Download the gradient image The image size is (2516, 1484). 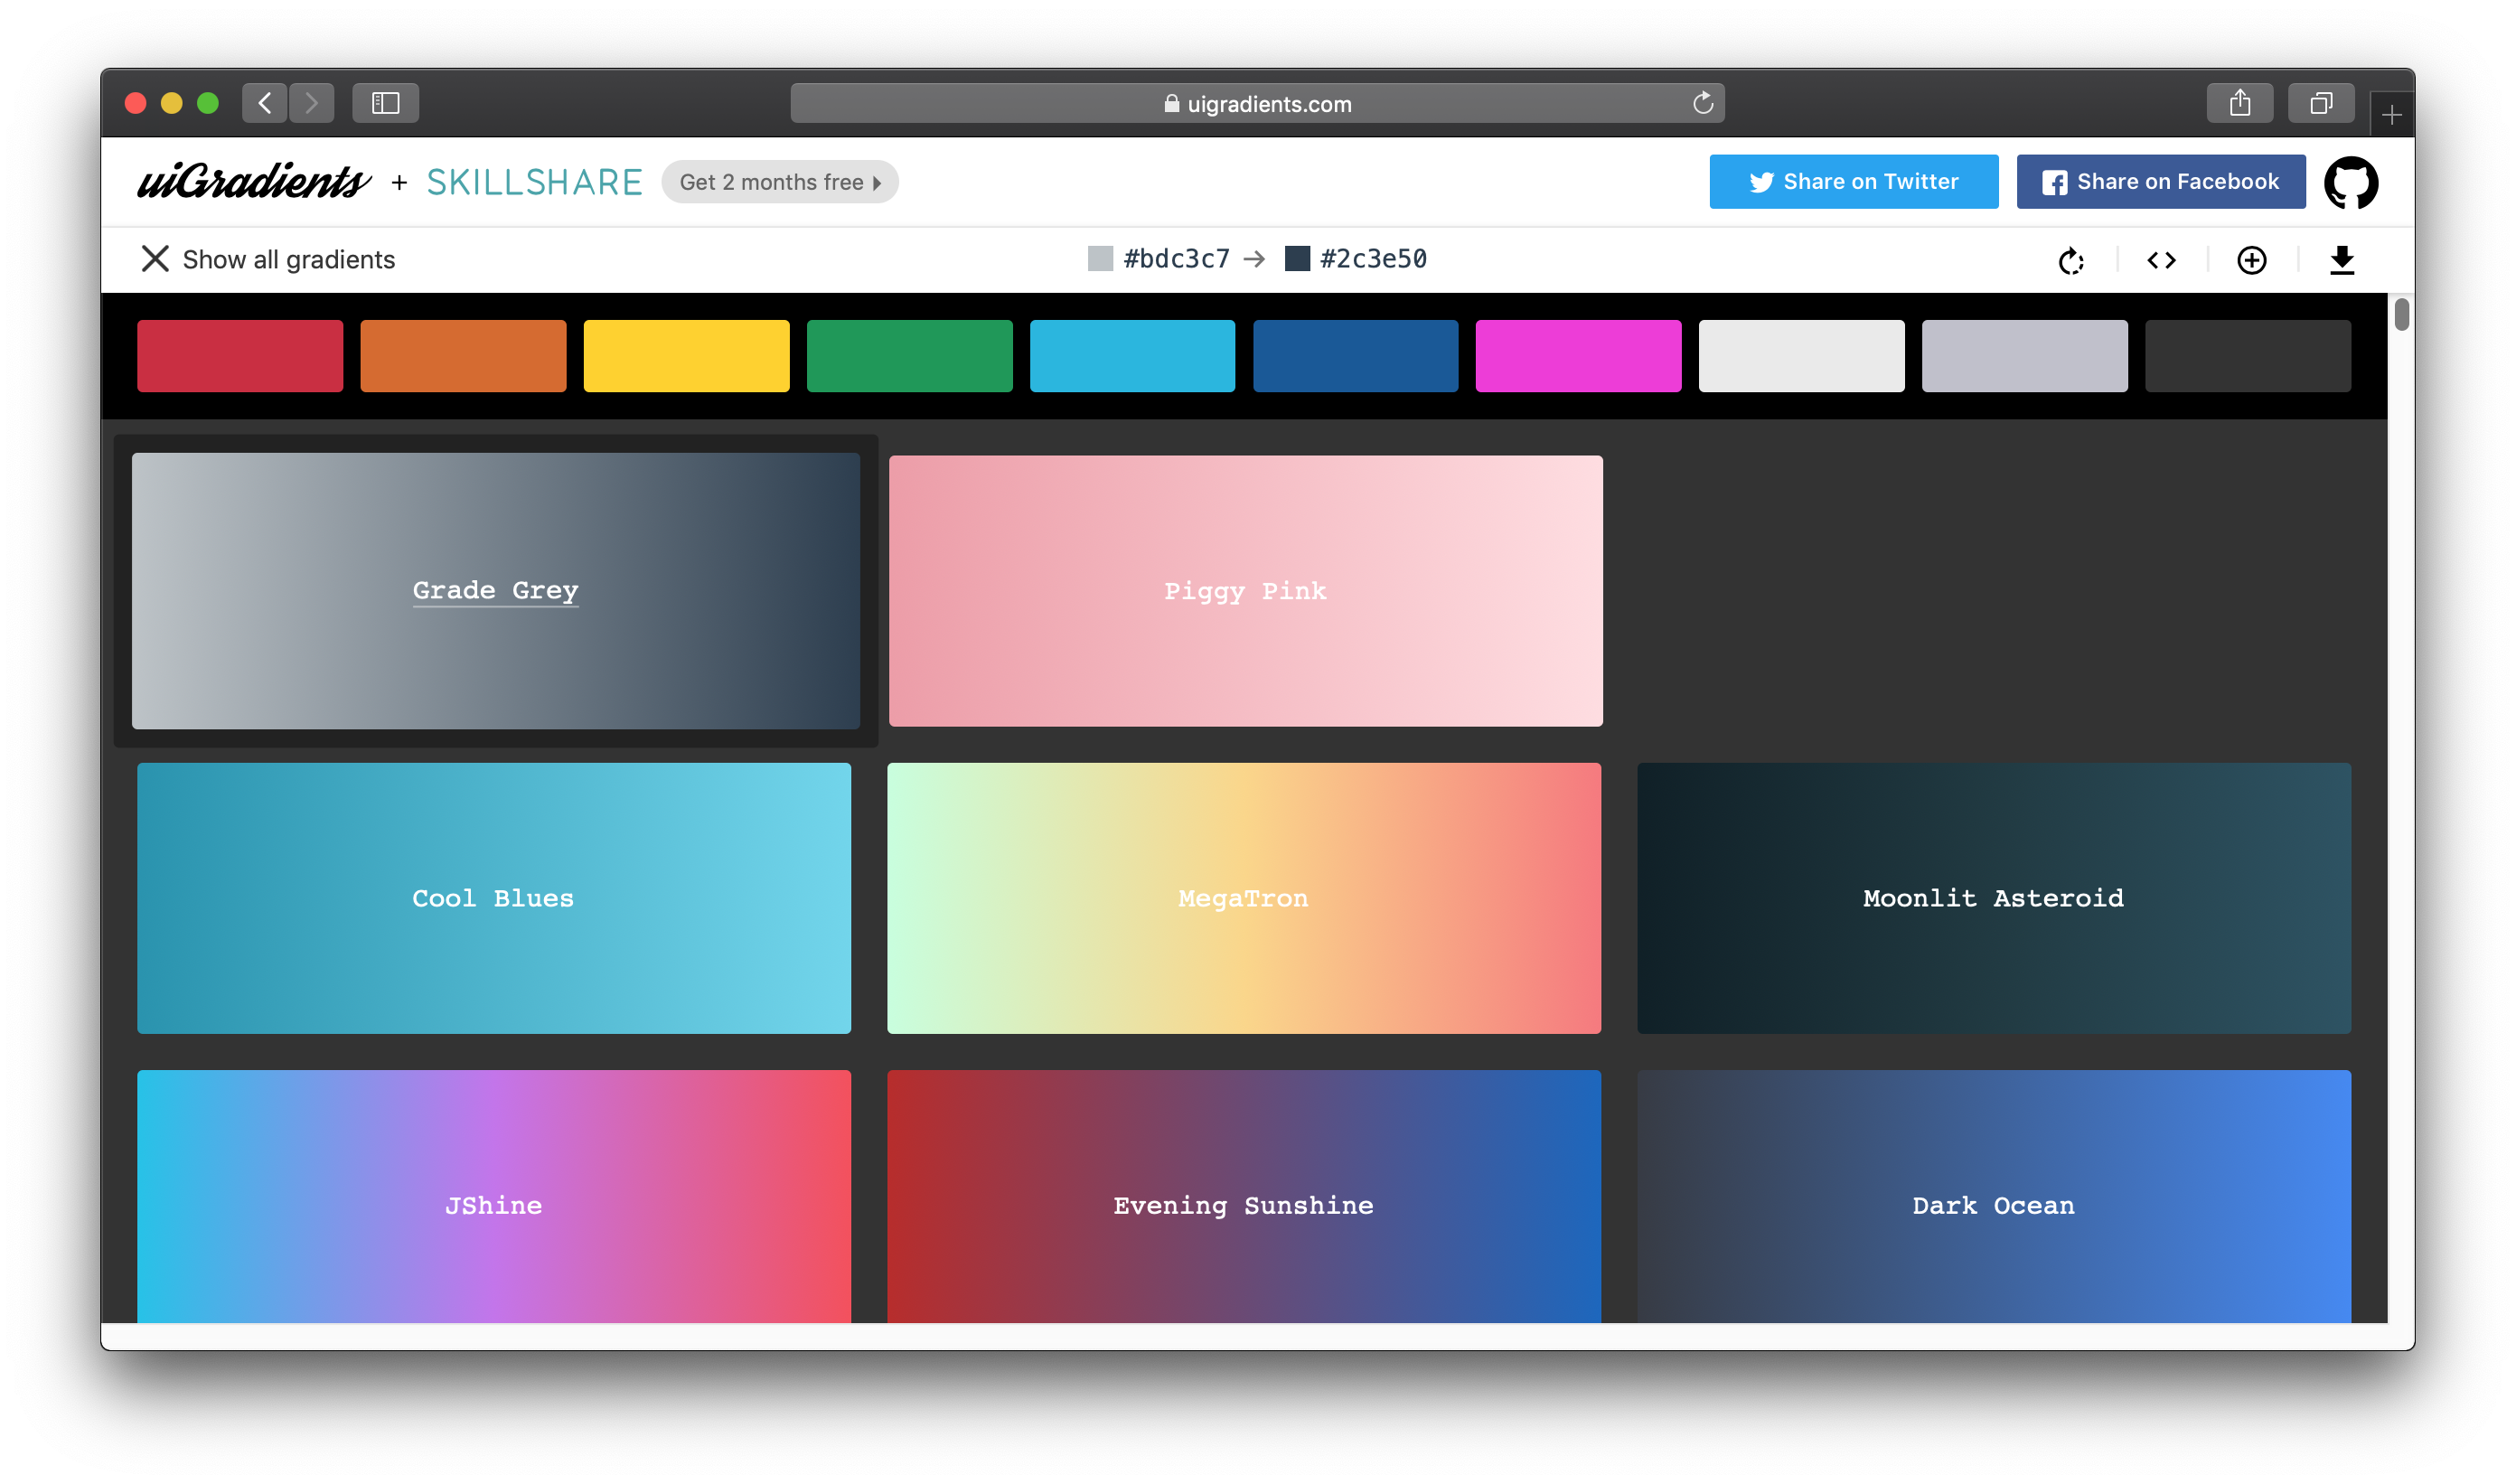click(2342, 260)
